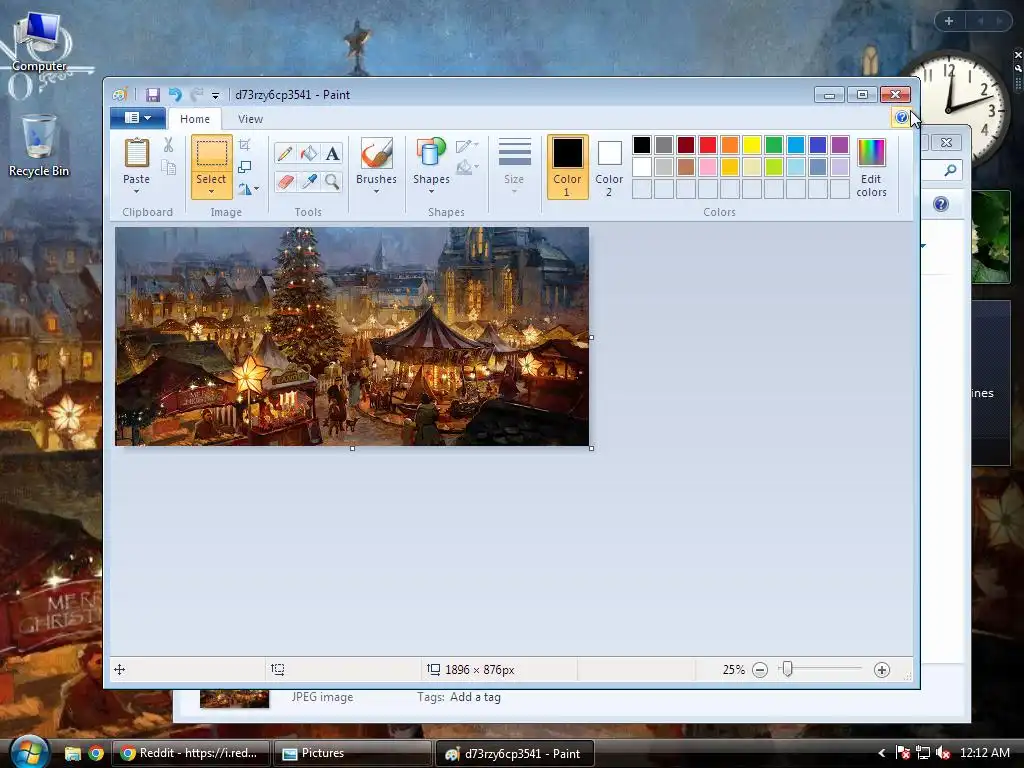The image size is (1024, 768).
Task: Show hidden tray icons arrow
Action: pyautogui.click(x=882, y=753)
